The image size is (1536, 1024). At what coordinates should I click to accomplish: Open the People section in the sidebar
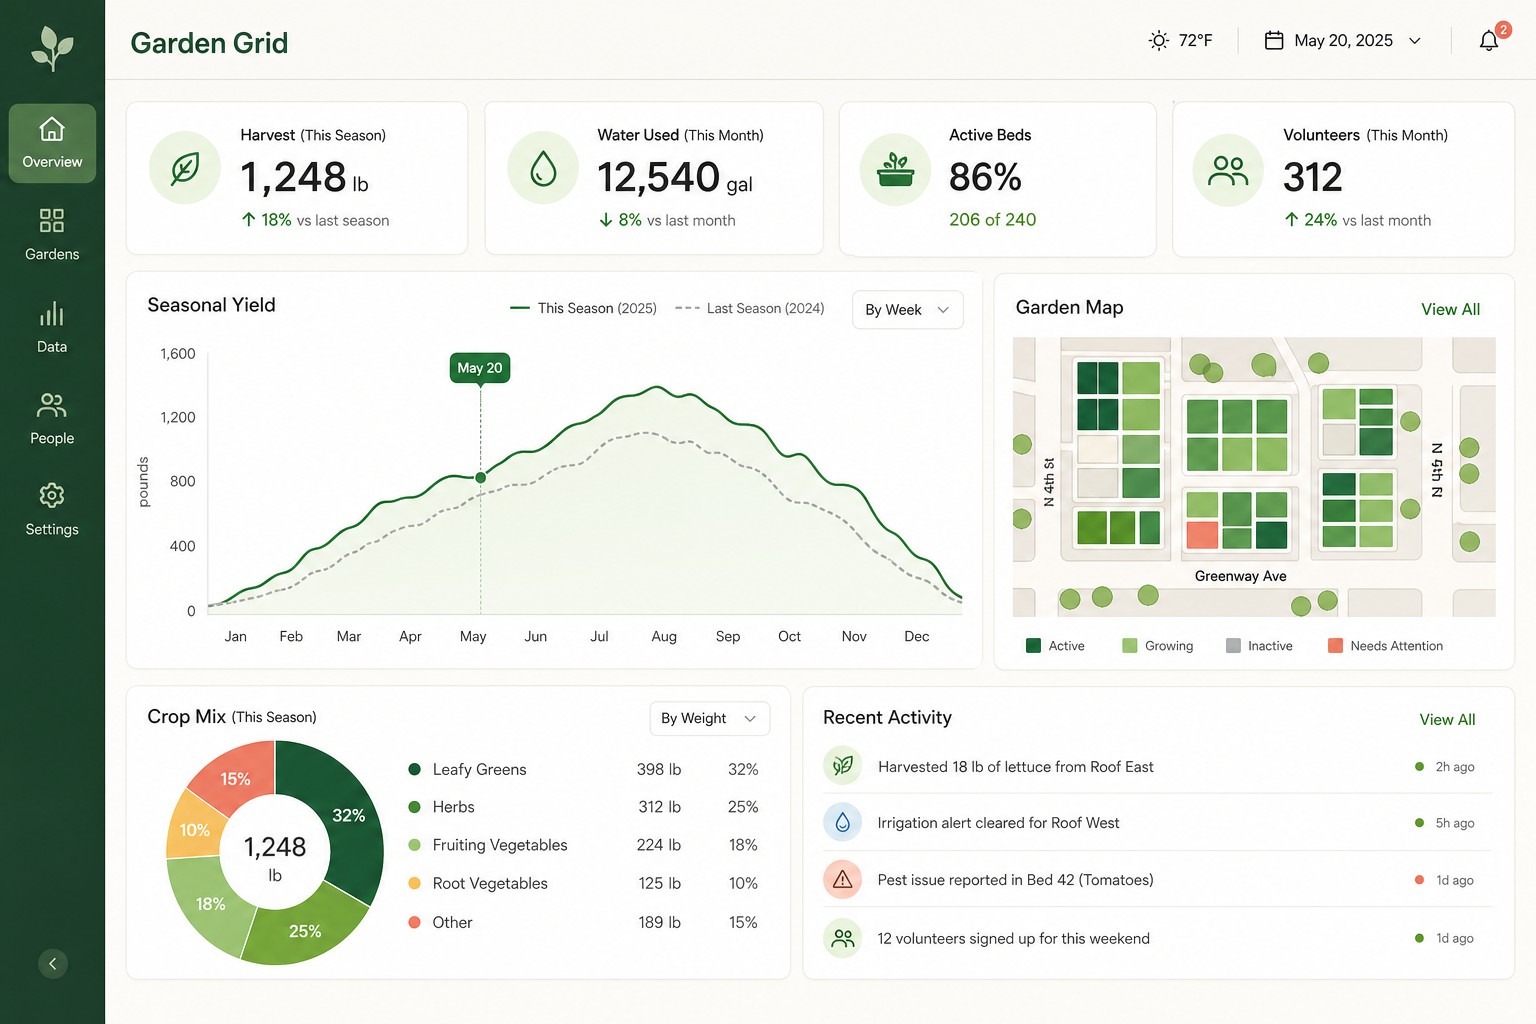52,418
